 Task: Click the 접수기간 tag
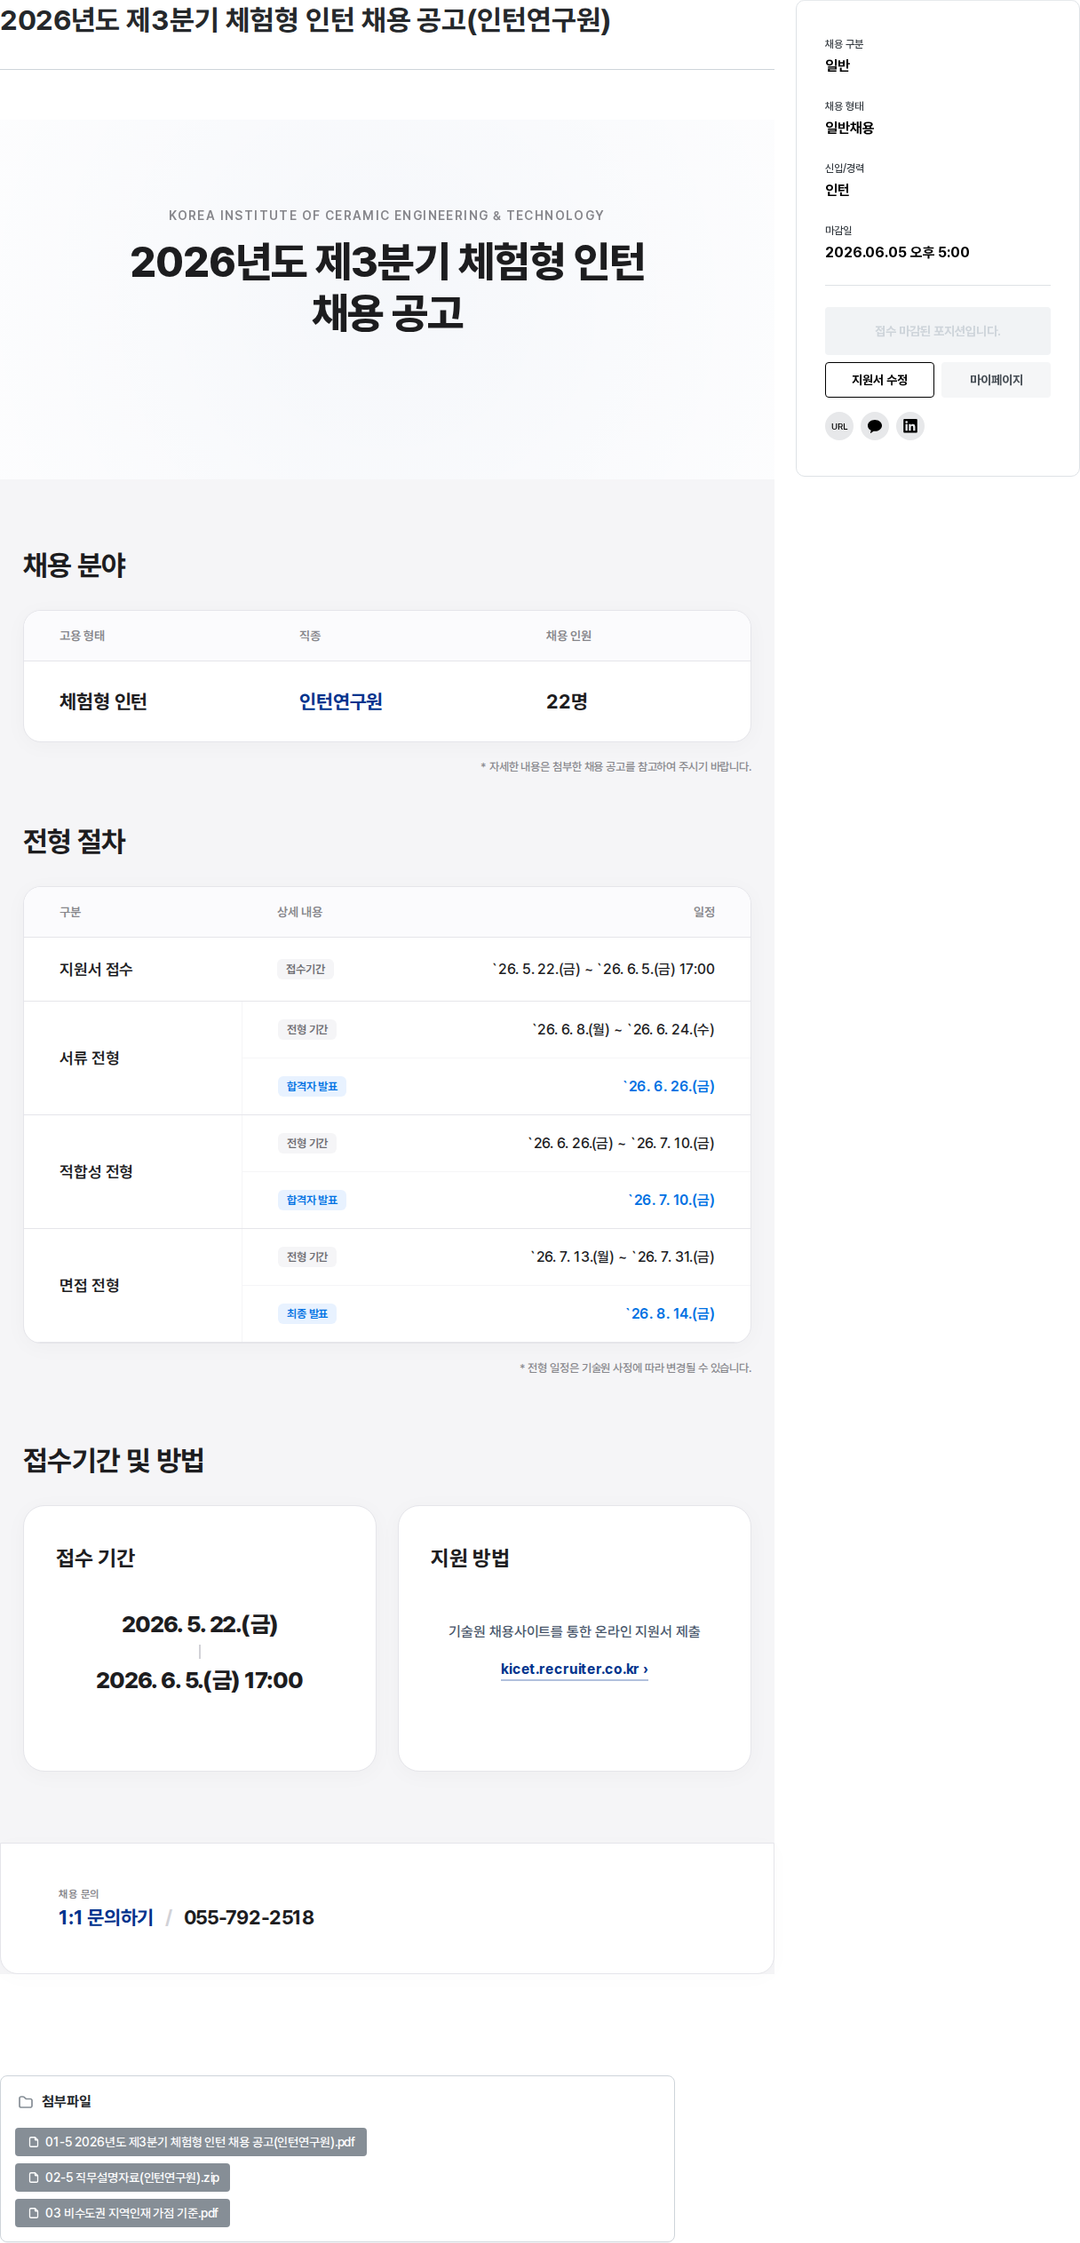(x=306, y=969)
